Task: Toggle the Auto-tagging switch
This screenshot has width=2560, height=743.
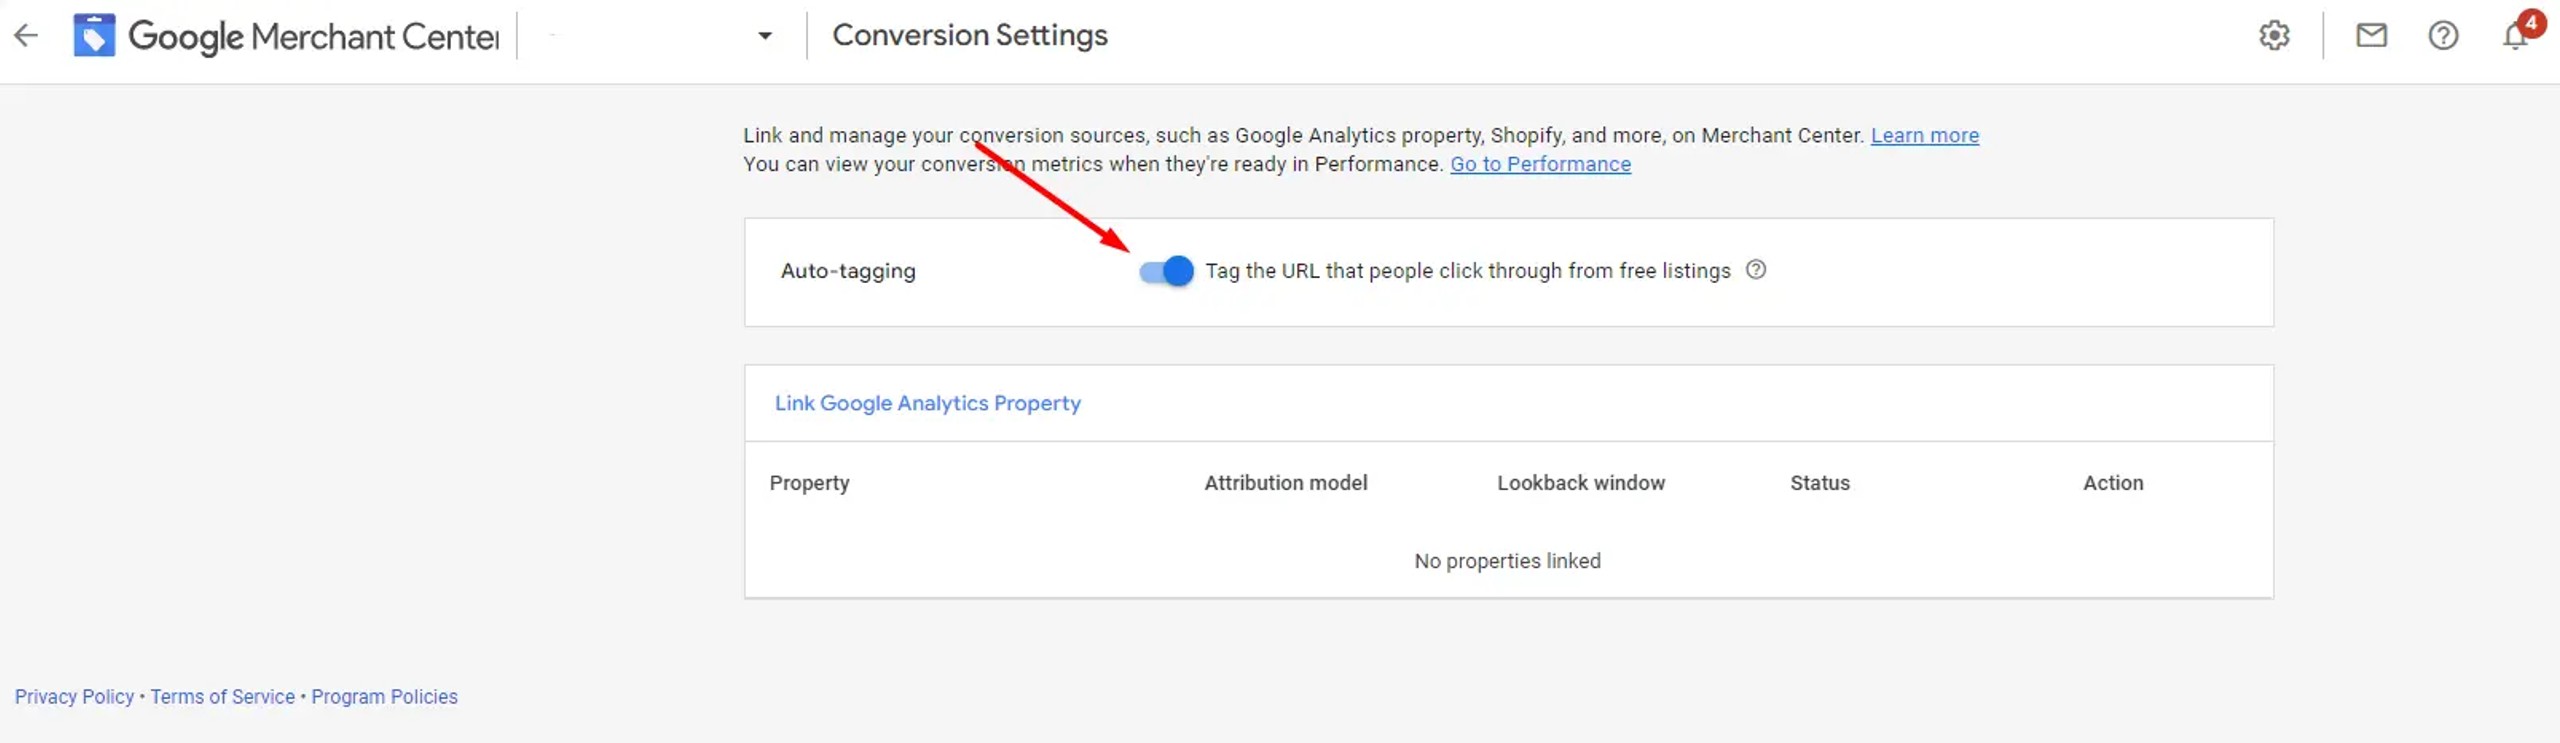Action: pyautogui.click(x=1166, y=271)
